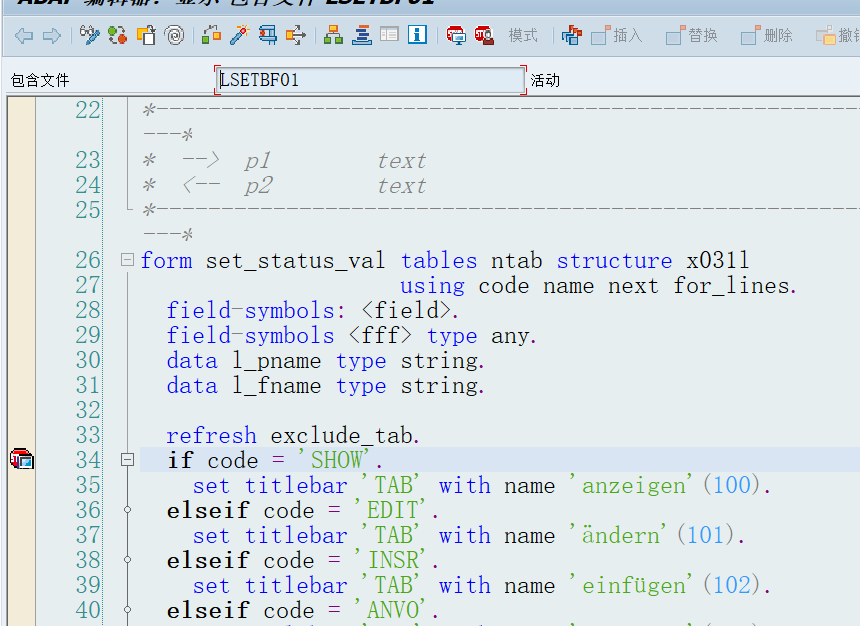Activate the include using the magic wand icon

tap(238, 36)
